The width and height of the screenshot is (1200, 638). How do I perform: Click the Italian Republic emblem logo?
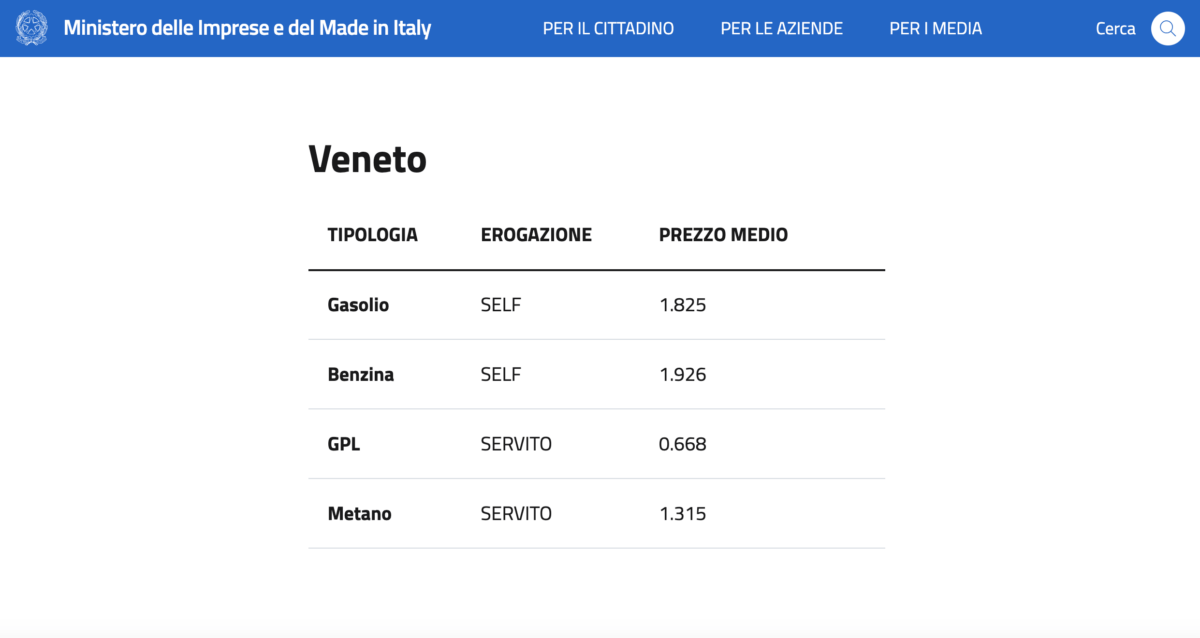(x=31, y=28)
